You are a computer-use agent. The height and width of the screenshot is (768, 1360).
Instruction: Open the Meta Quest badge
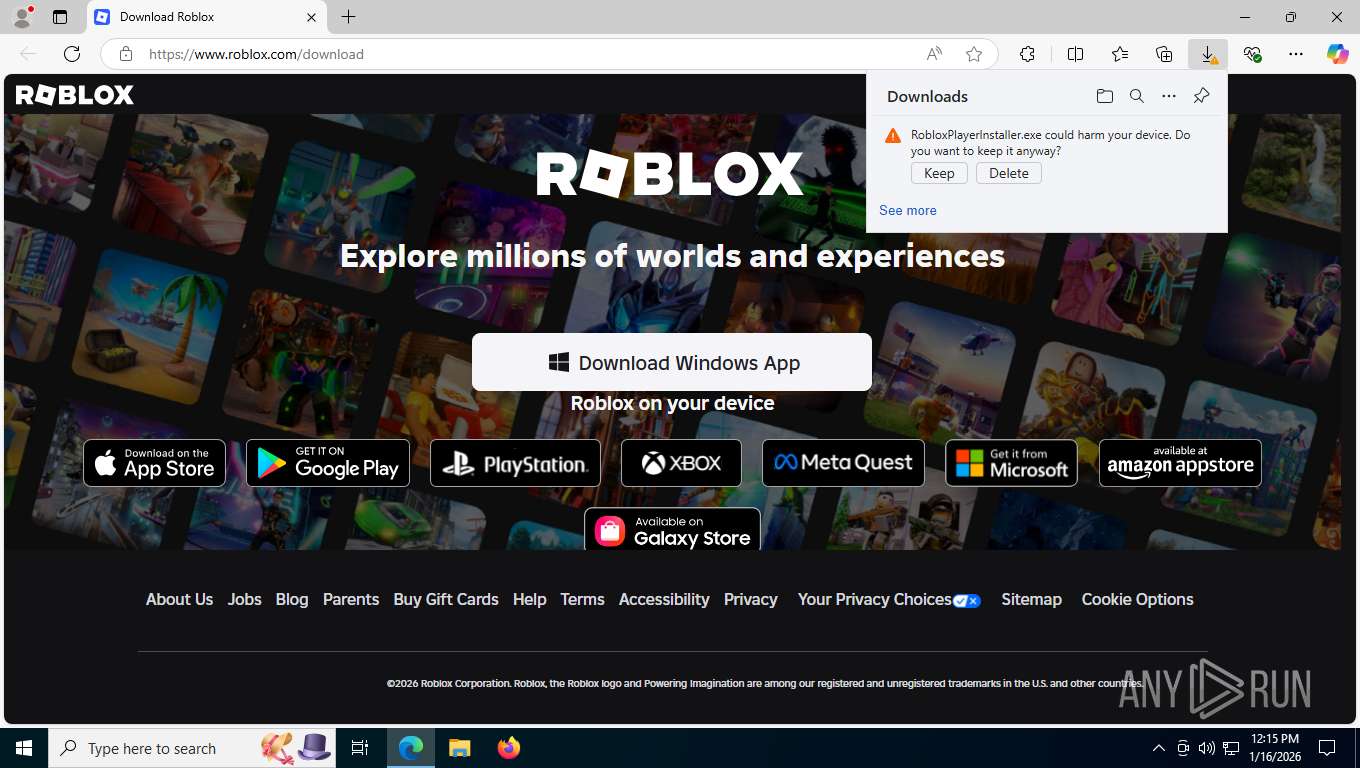pos(843,463)
